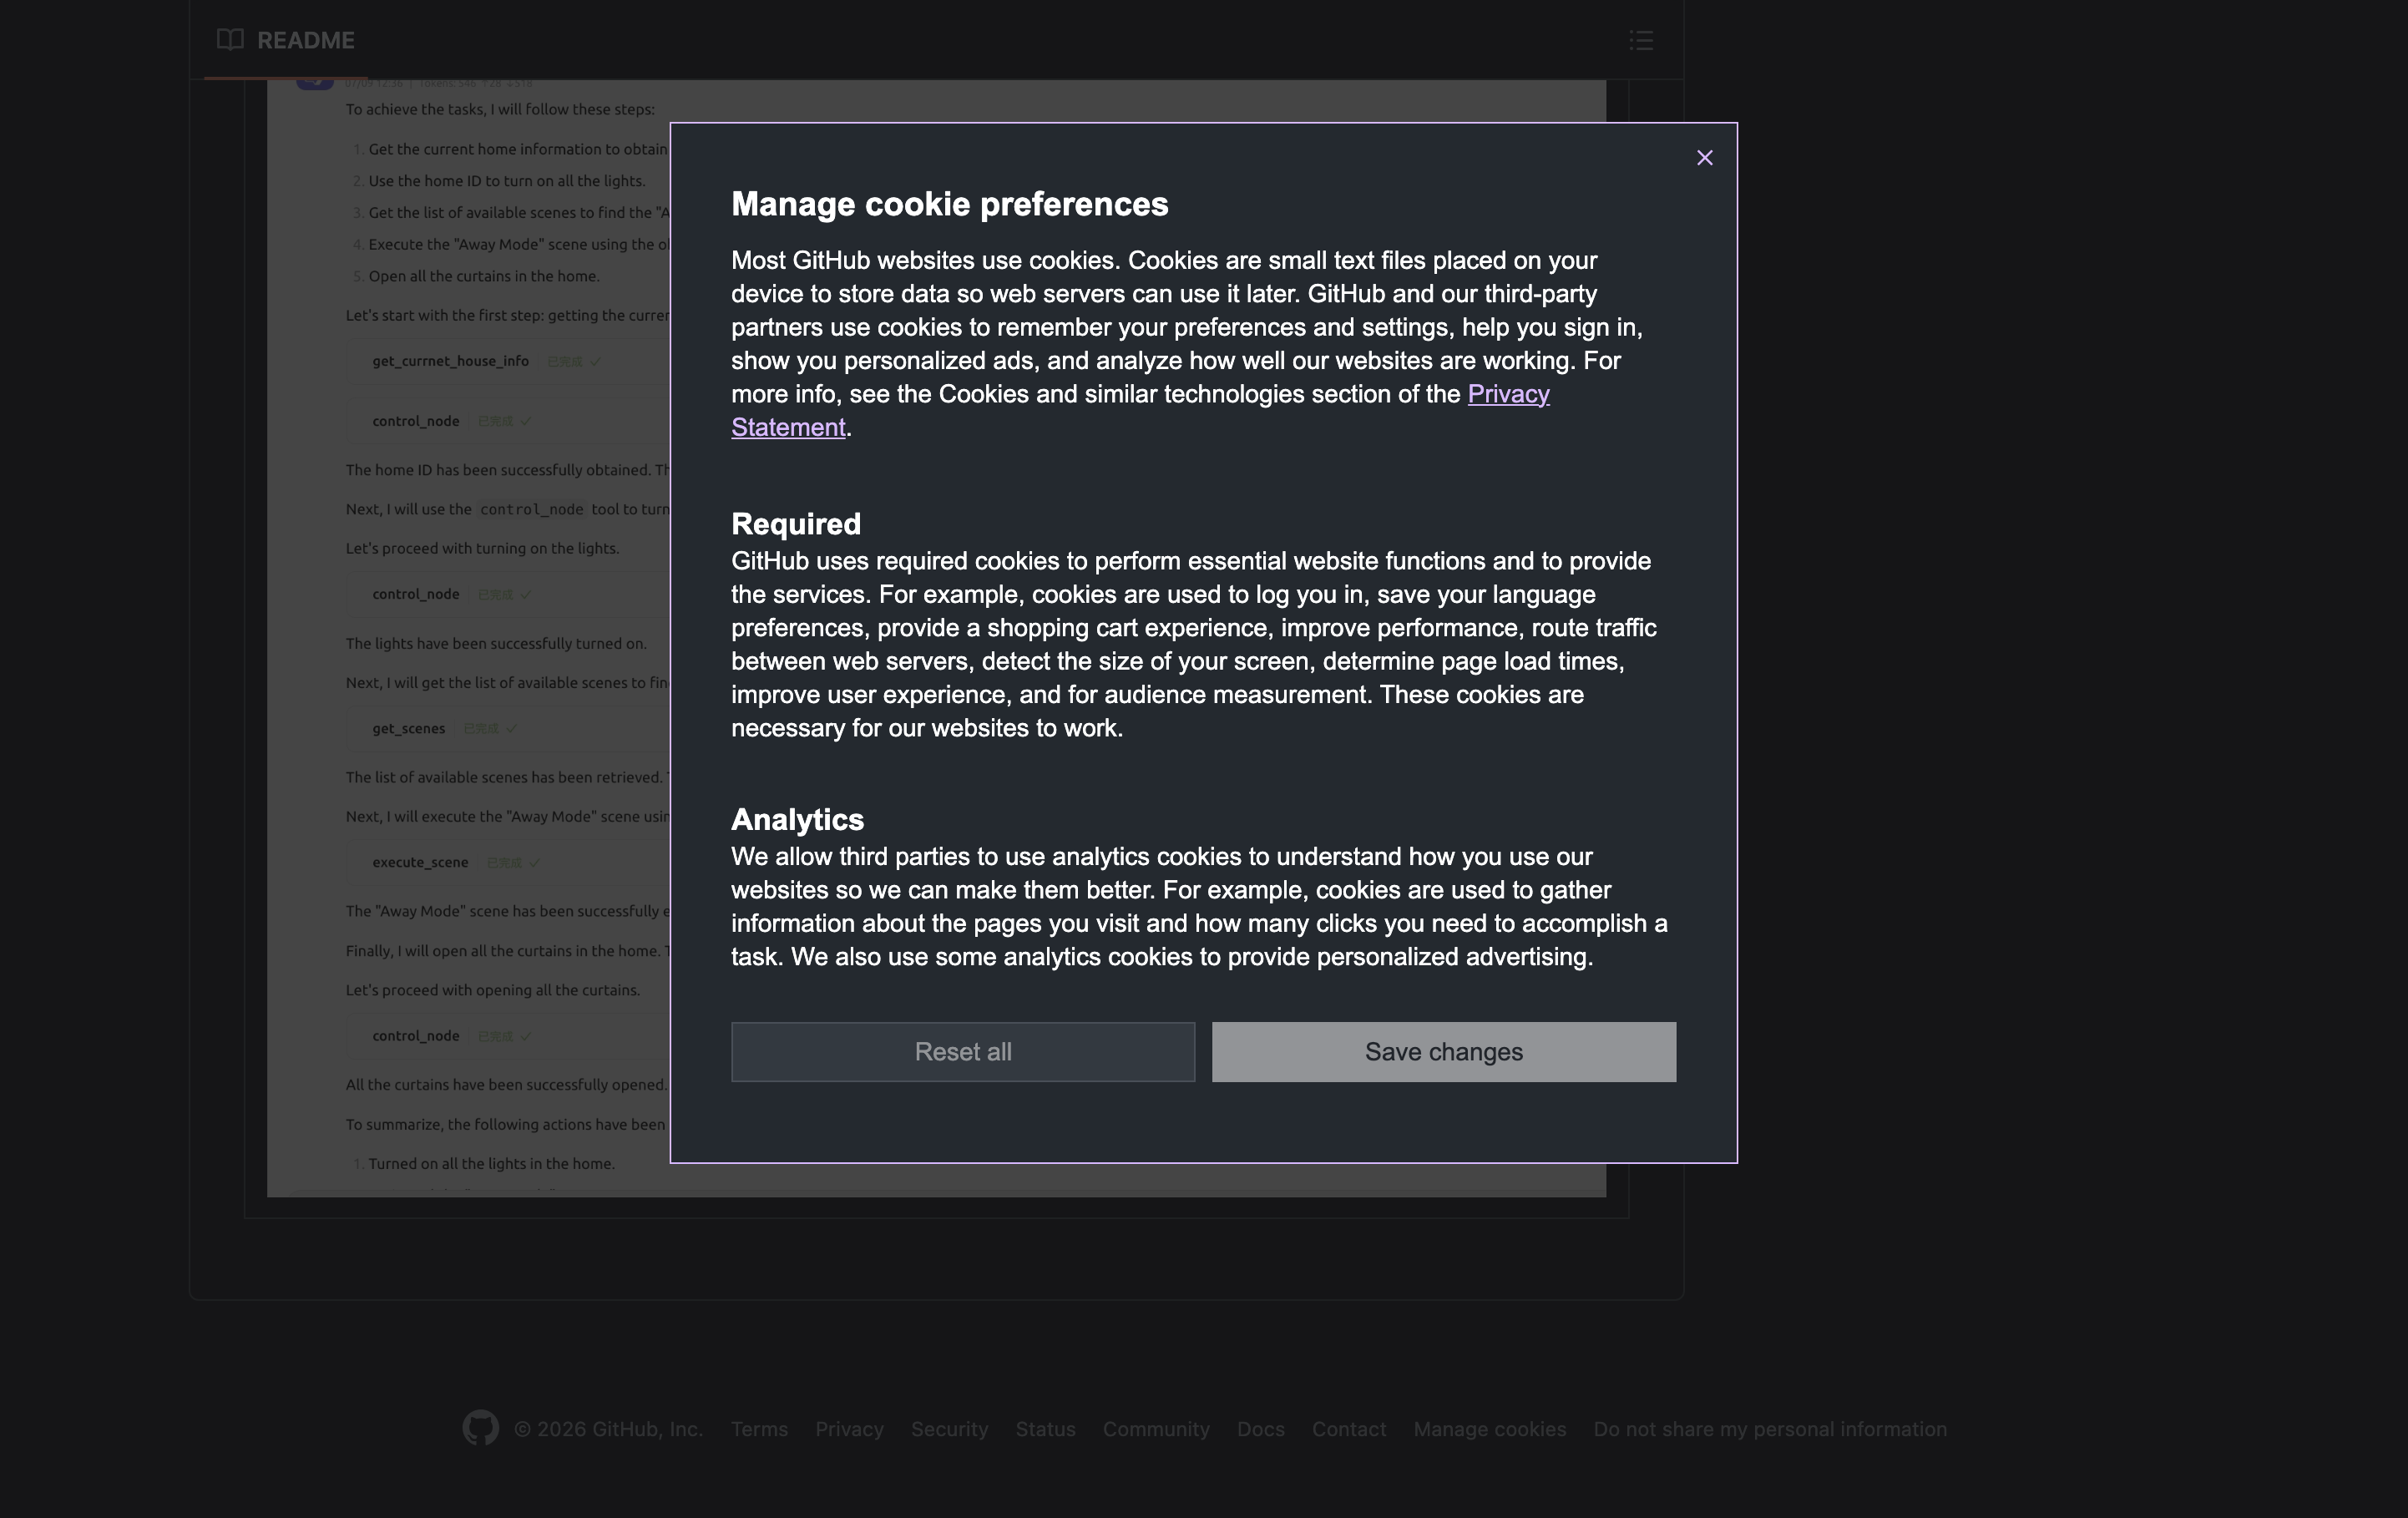Close the cookie preferences dialog
This screenshot has width=2408, height=1518.
tap(1704, 158)
